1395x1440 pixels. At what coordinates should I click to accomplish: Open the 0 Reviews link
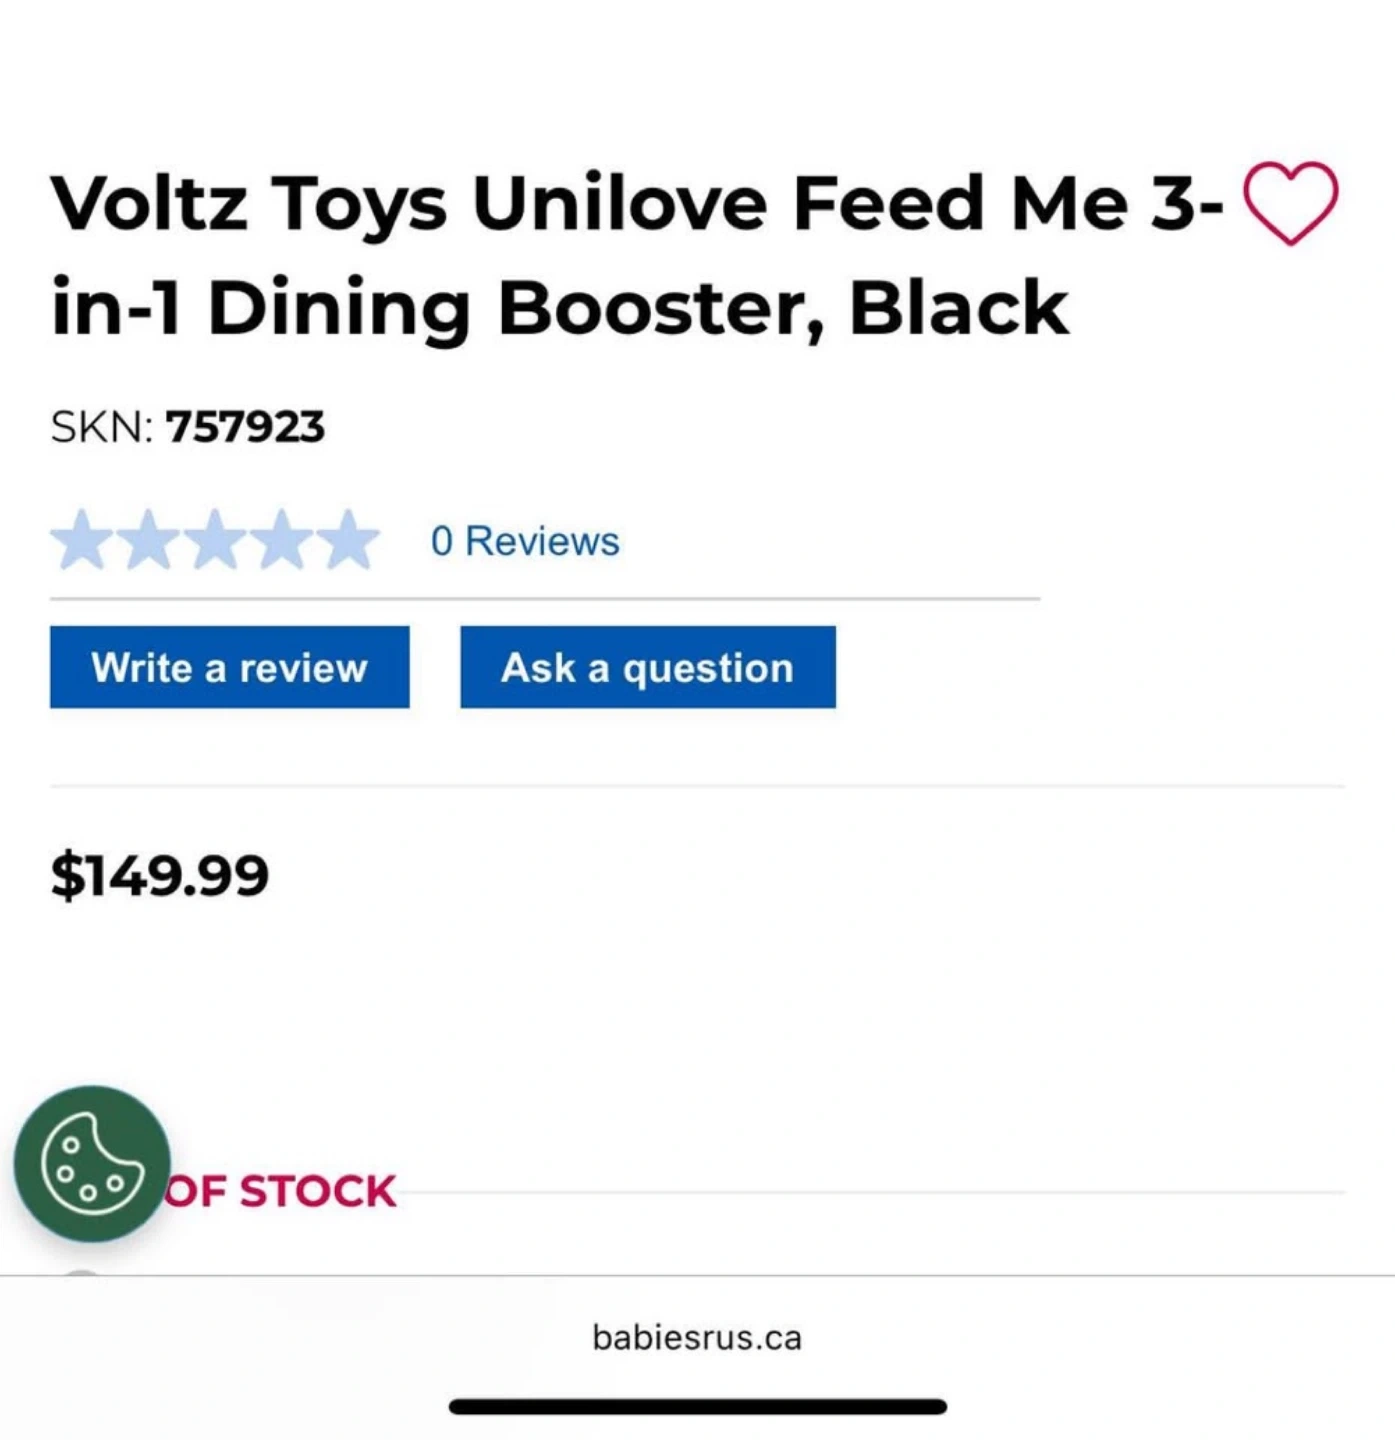[x=525, y=541]
